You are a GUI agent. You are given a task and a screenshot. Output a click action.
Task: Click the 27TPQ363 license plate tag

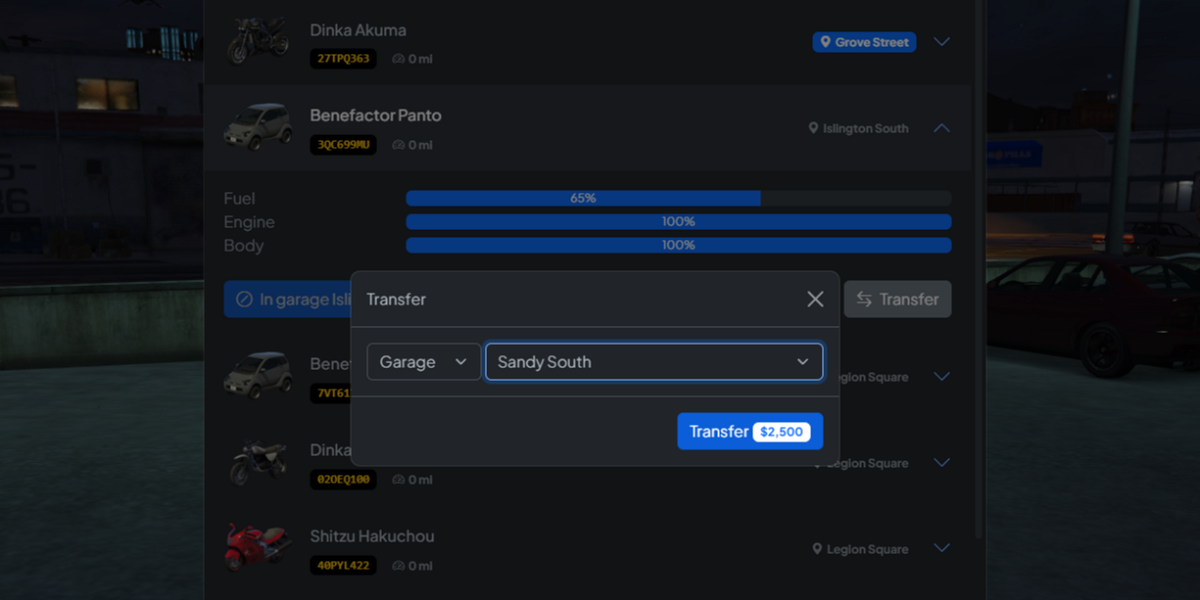coord(343,59)
